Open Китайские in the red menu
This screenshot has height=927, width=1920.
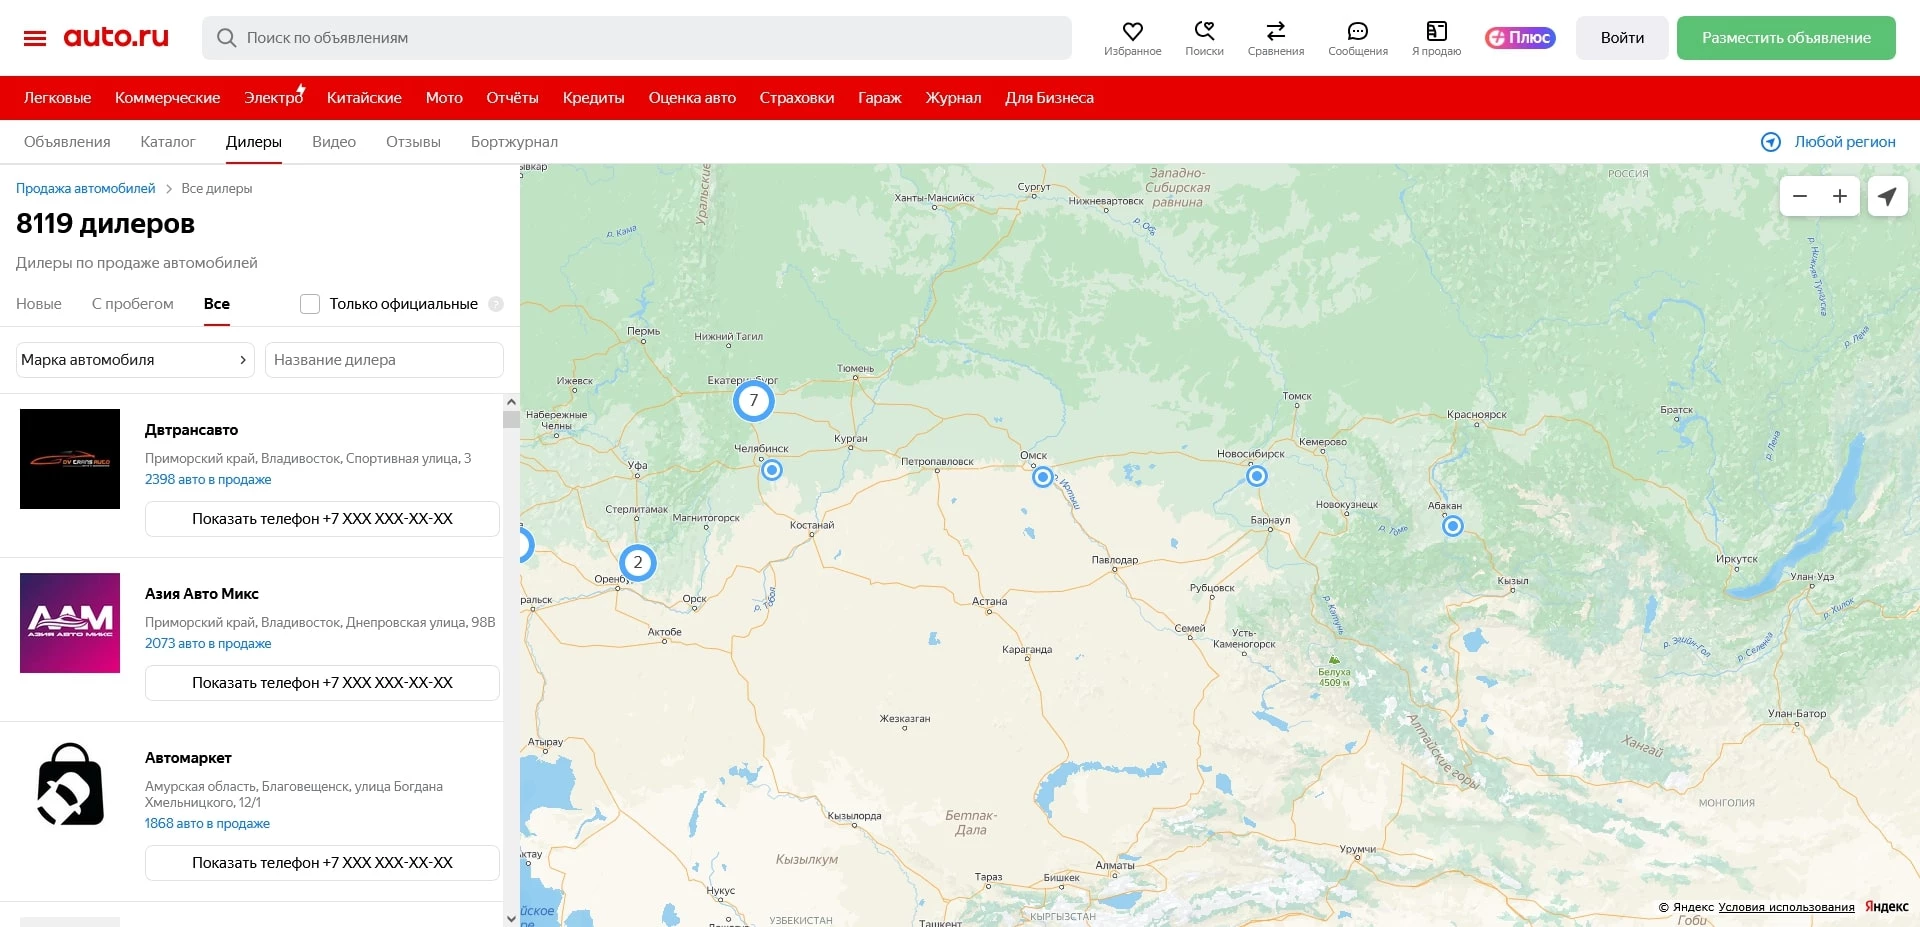tap(364, 98)
